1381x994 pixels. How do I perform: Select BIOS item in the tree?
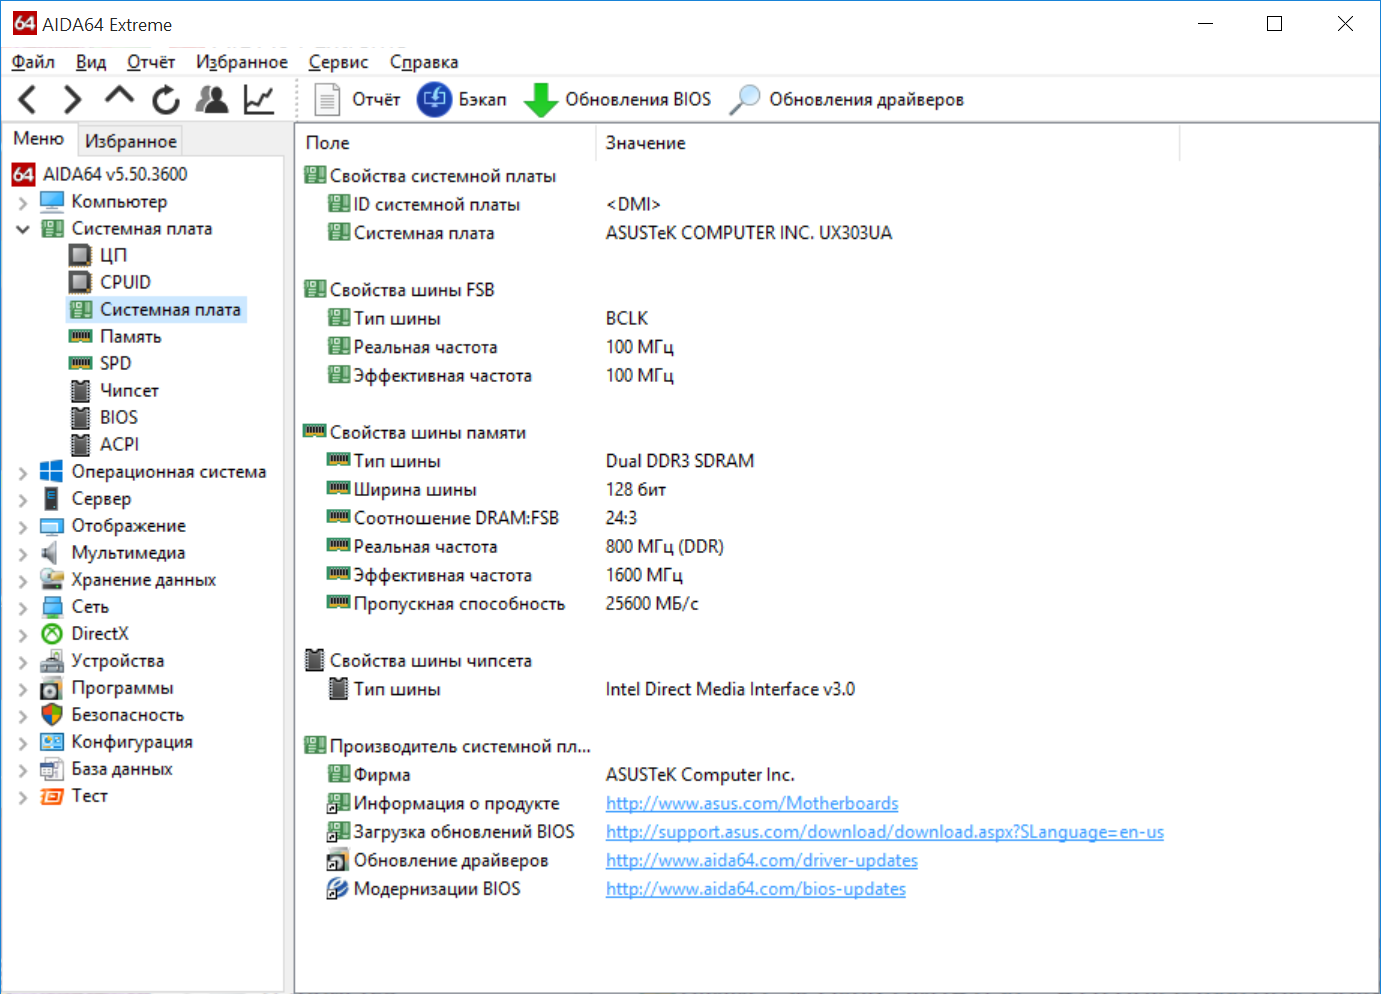(118, 417)
